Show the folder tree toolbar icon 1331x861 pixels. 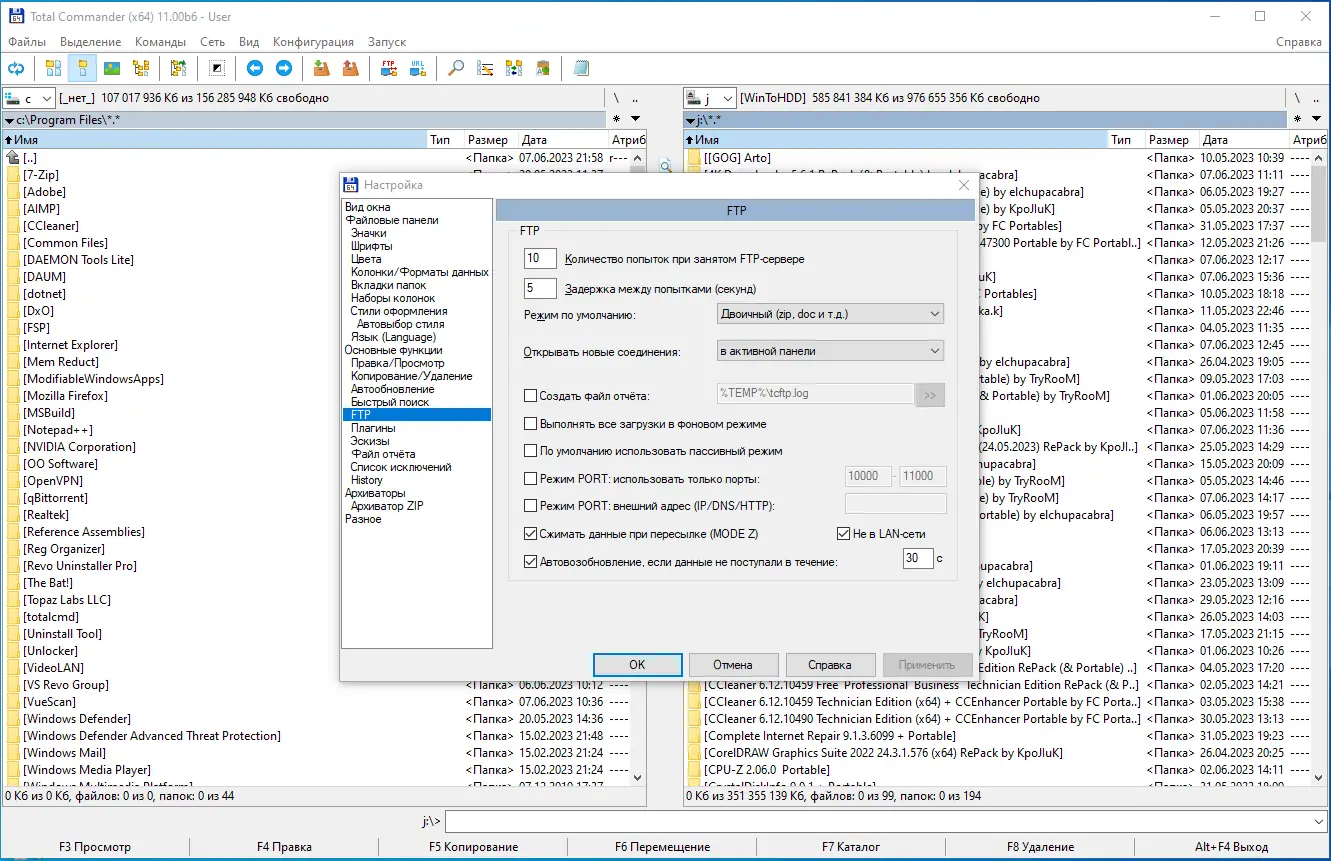(141, 68)
